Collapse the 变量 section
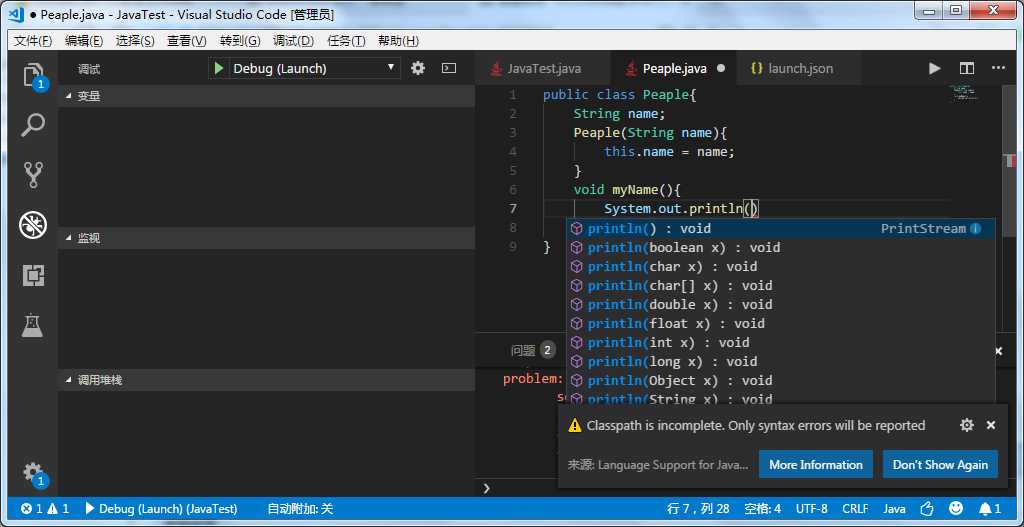Viewport: 1024px width, 527px height. coord(266,96)
